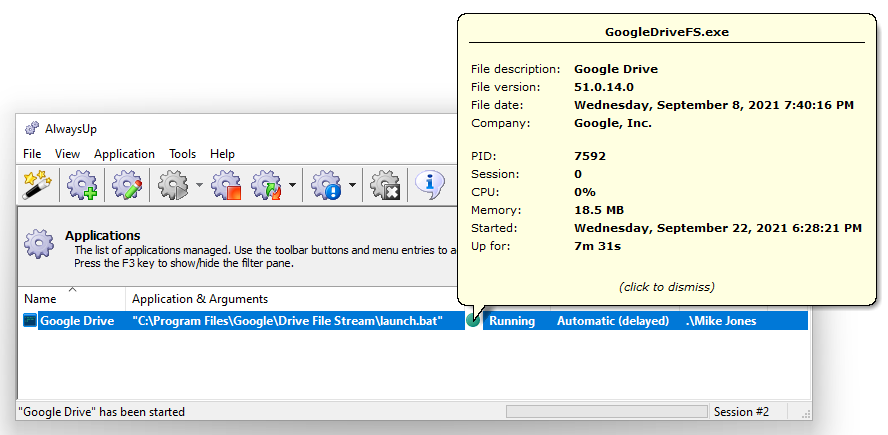
Task: Click the AlwaysUp title bar gear icon
Action: (31, 129)
